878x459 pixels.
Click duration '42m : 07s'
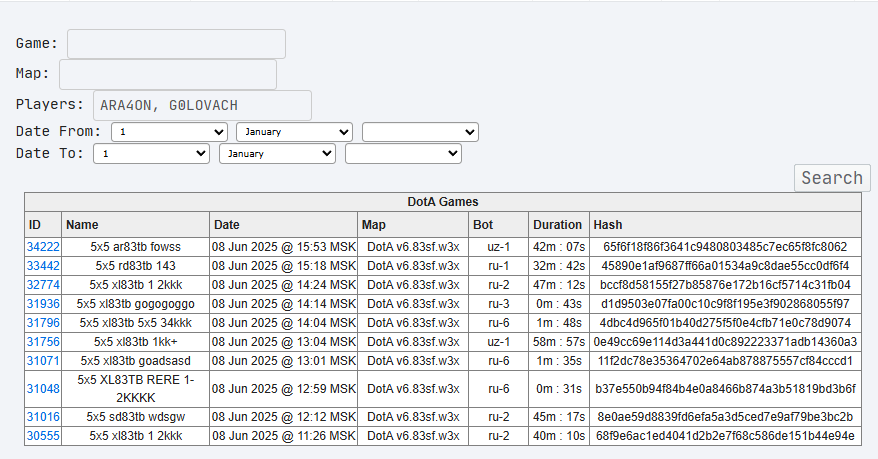tap(559, 247)
